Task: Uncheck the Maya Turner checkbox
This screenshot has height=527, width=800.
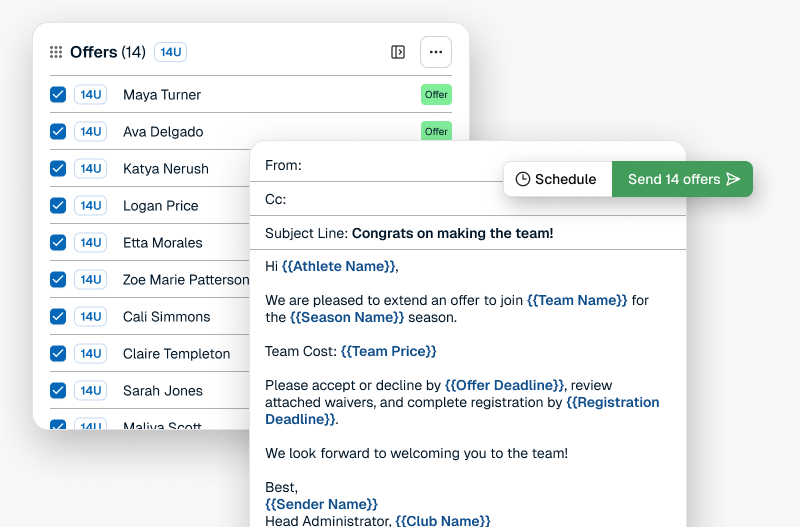Action: 58,94
